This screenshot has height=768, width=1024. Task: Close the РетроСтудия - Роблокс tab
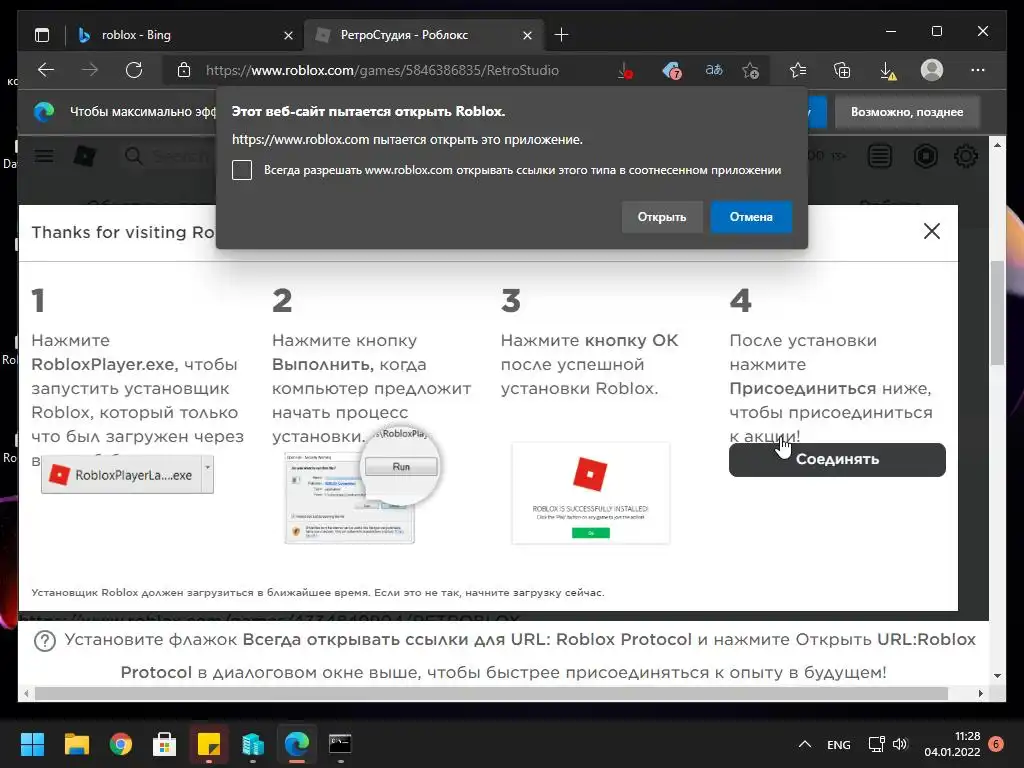coord(527,35)
